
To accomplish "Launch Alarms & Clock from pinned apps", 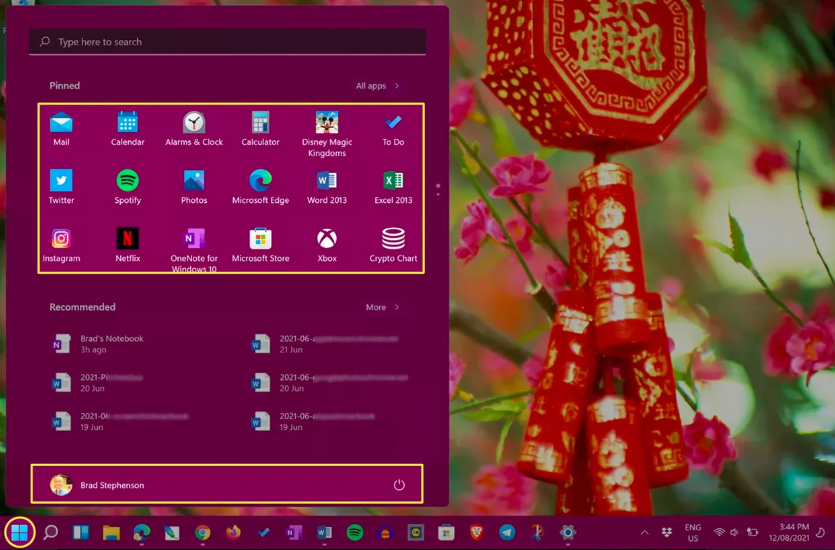I will click(194, 128).
